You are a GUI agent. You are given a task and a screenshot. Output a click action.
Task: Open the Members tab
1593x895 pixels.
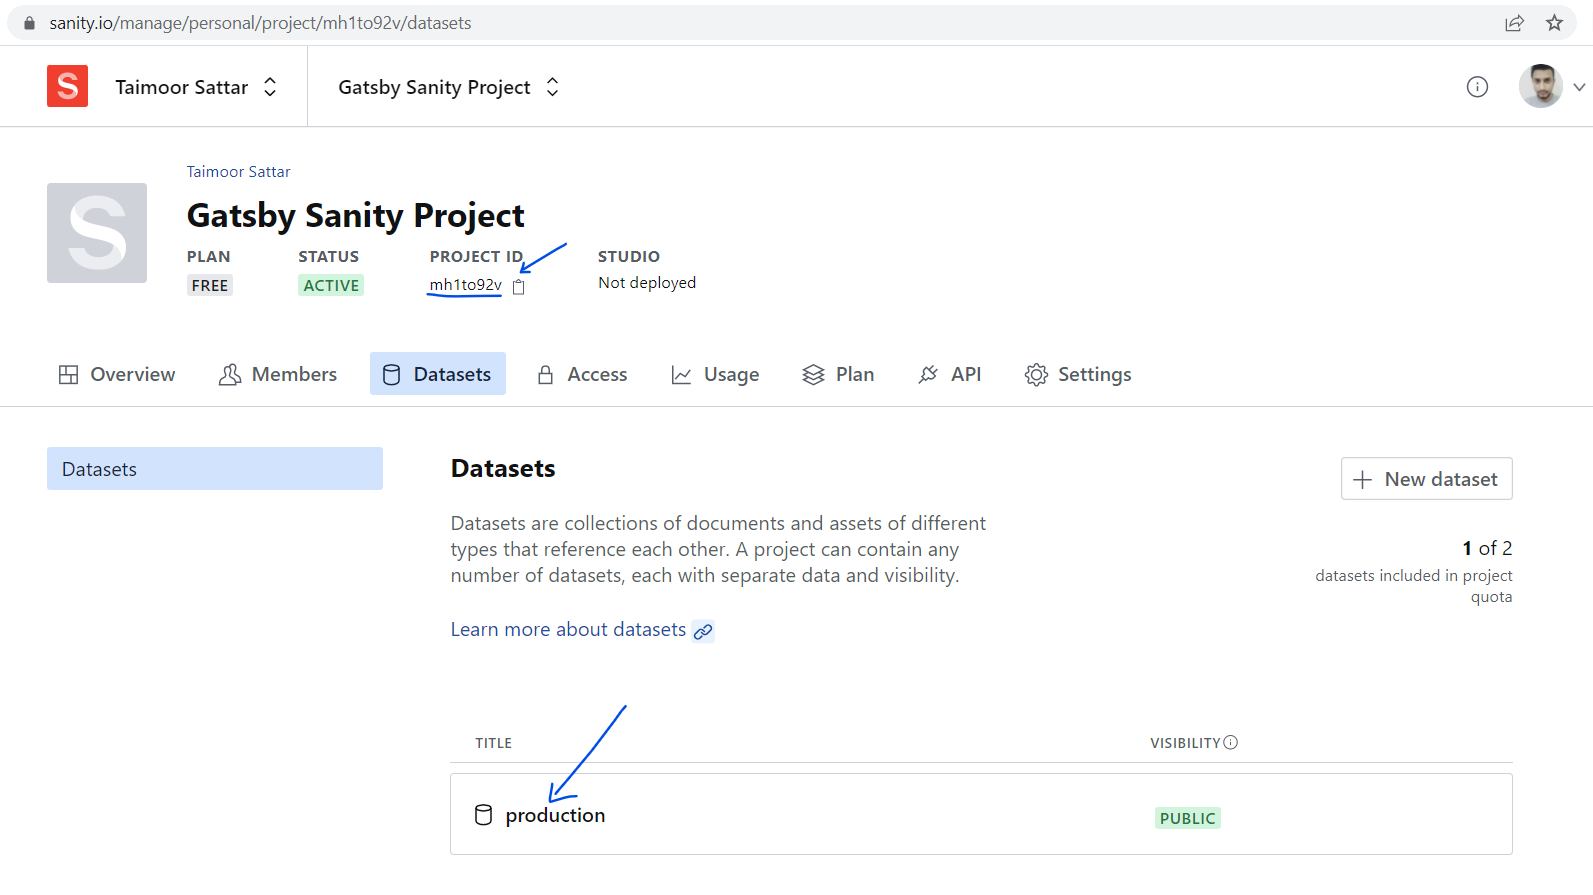click(x=278, y=374)
